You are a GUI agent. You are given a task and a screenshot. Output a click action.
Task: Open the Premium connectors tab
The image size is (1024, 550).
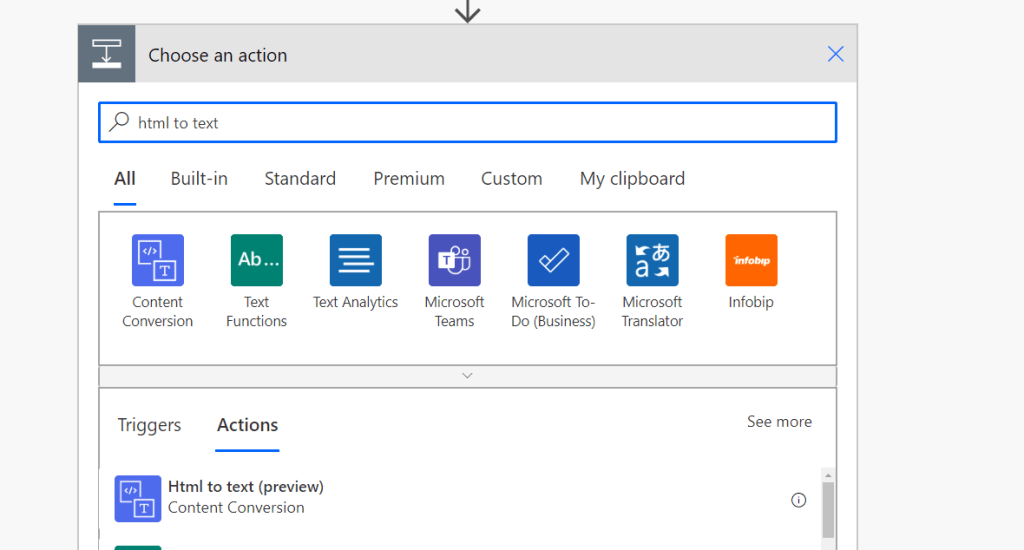click(x=409, y=179)
